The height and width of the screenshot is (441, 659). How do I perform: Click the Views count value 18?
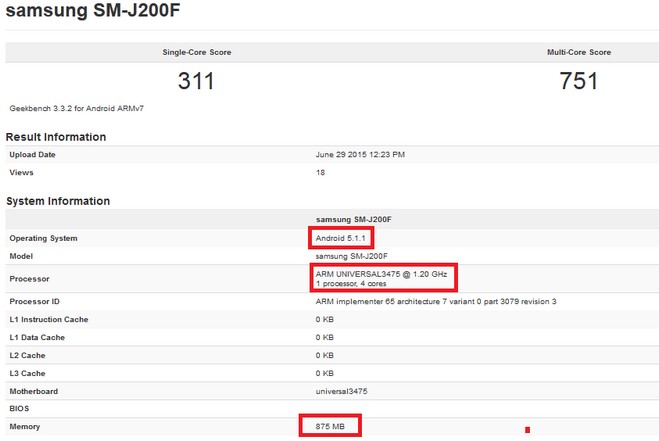click(319, 173)
